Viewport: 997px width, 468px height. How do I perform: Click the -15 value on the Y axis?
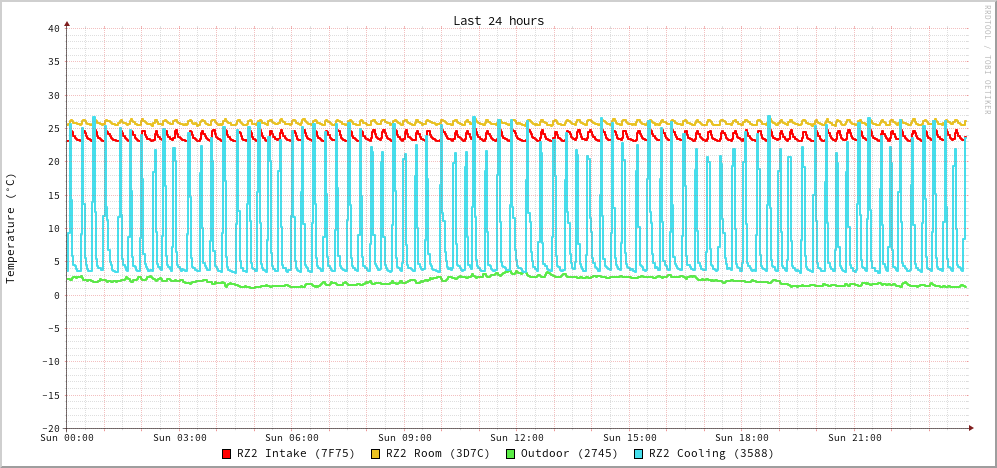point(50,396)
